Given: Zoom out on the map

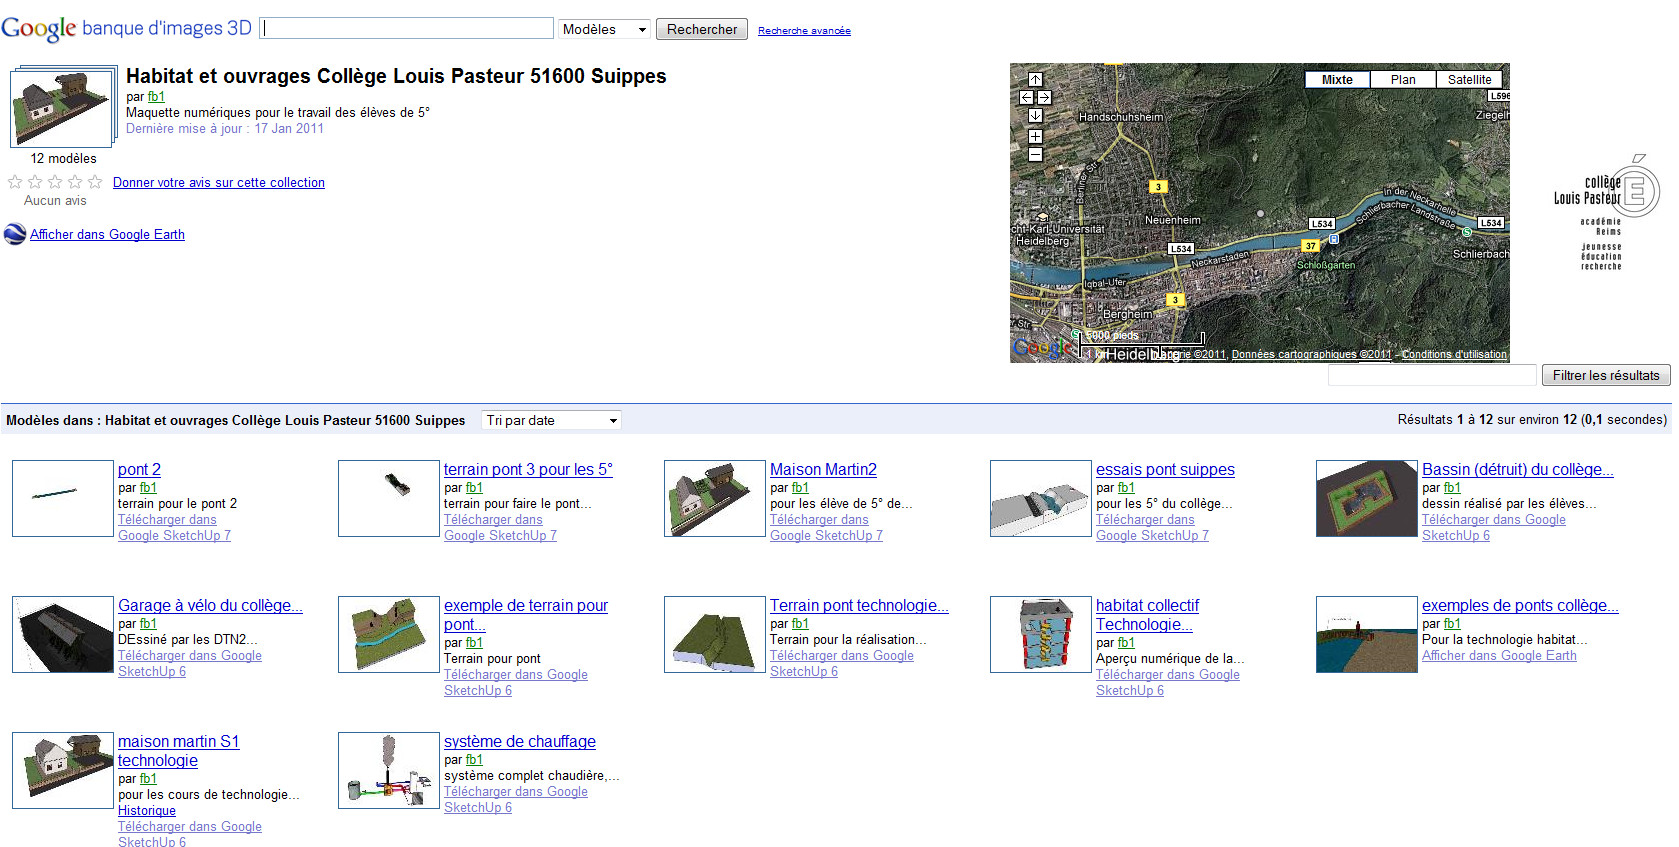Looking at the screenshot, I should 1035,154.
